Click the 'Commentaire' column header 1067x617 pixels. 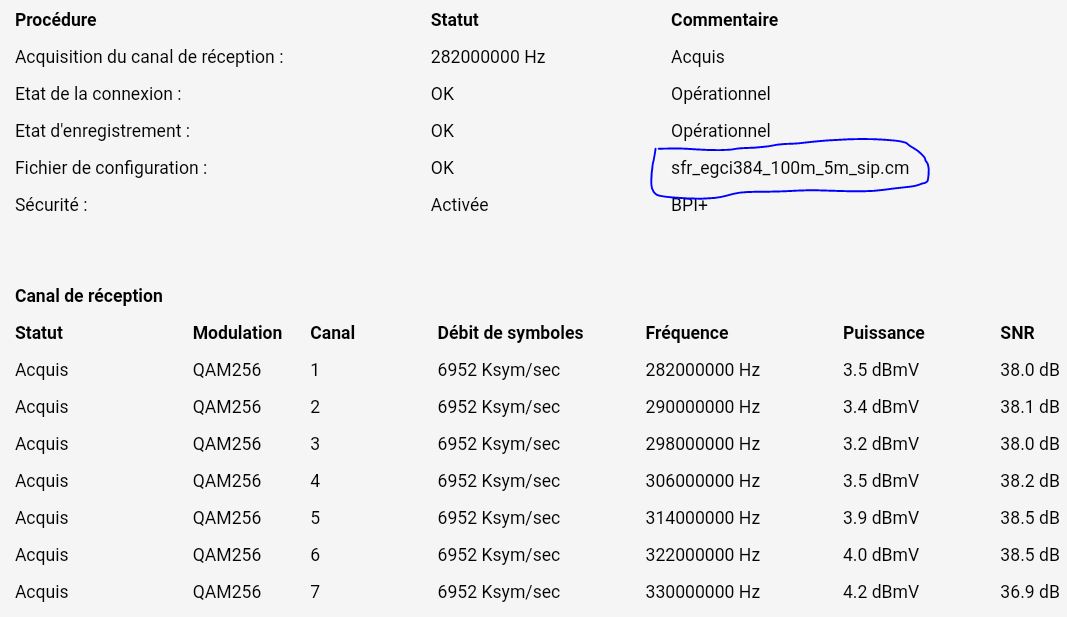(724, 20)
